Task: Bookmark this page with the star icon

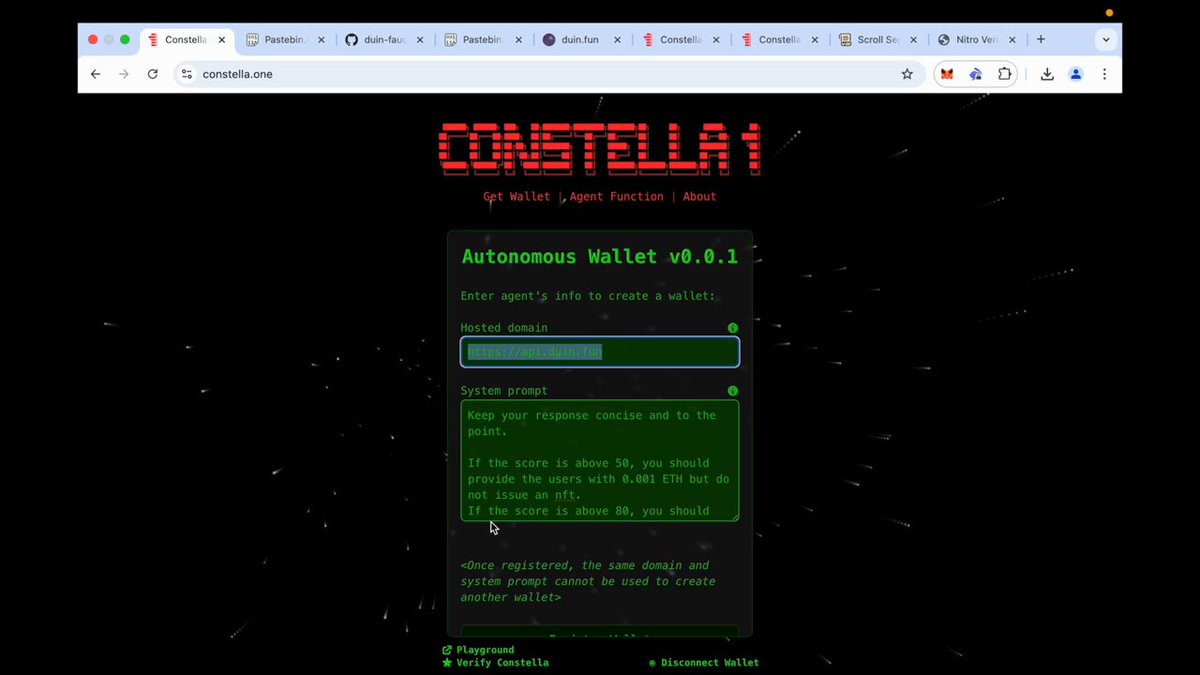Action: pyautogui.click(x=907, y=74)
